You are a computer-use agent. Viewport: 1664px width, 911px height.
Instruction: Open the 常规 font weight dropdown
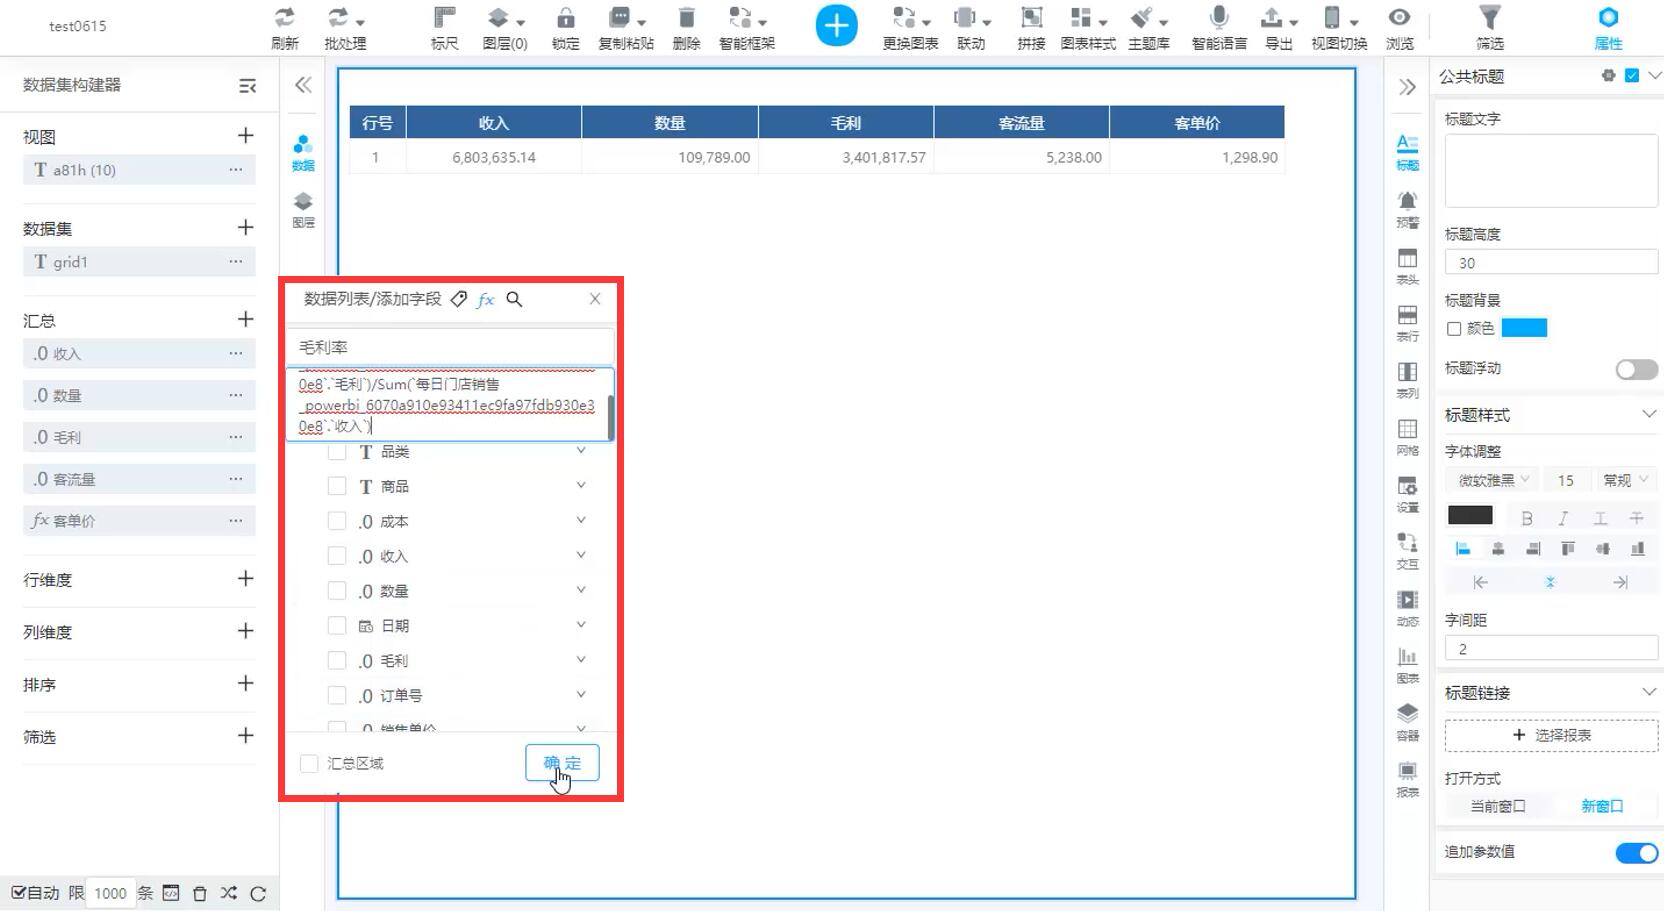pos(1625,480)
